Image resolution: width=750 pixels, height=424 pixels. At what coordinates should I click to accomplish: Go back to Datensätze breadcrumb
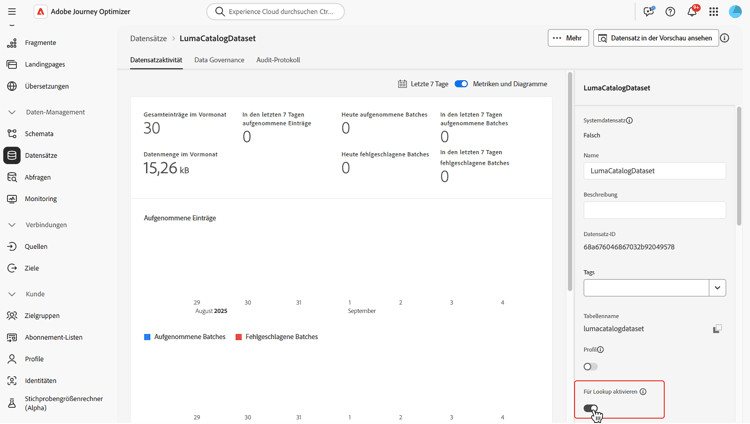point(148,38)
